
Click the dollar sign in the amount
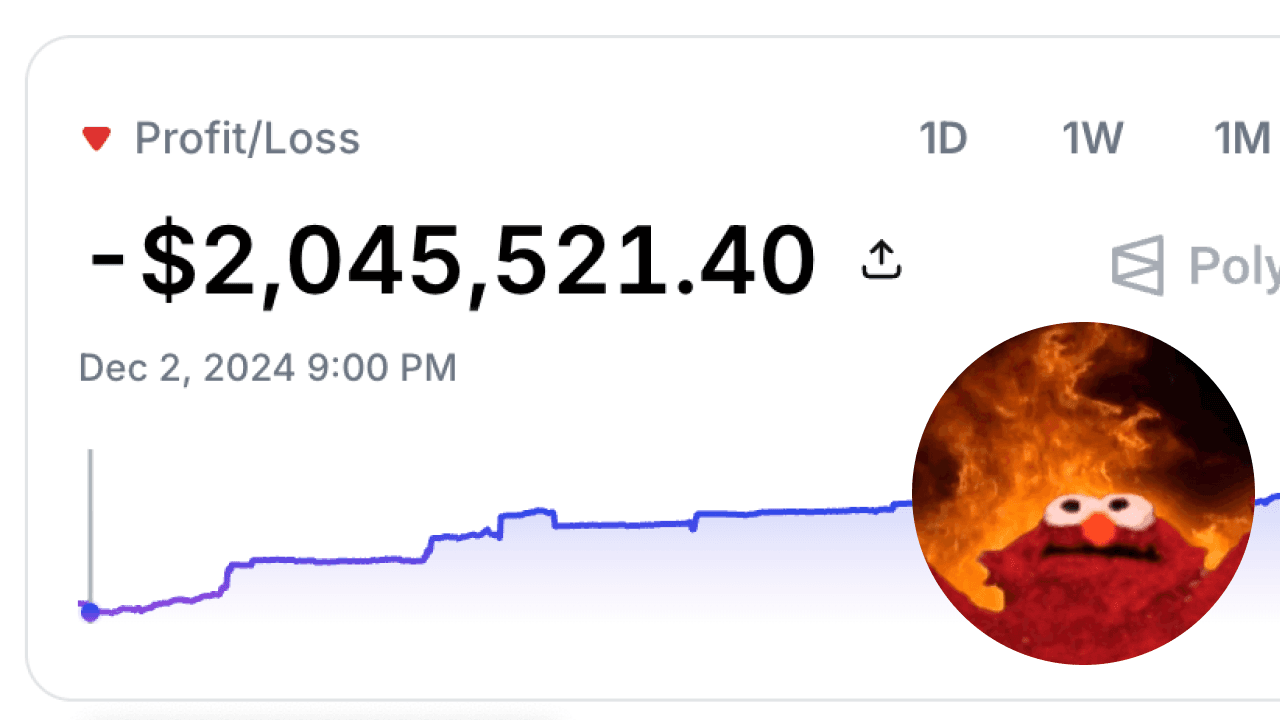click(x=168, y=262)
